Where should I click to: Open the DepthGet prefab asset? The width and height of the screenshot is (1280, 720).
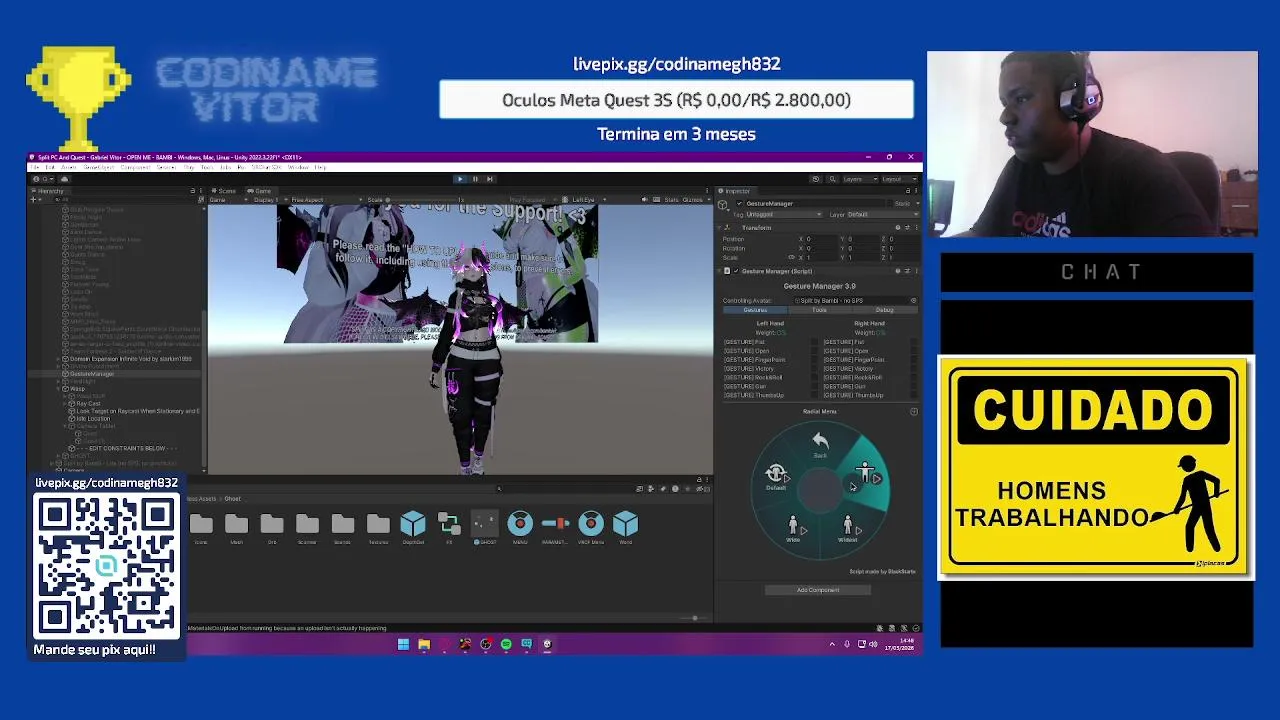(x=413, y=527)
